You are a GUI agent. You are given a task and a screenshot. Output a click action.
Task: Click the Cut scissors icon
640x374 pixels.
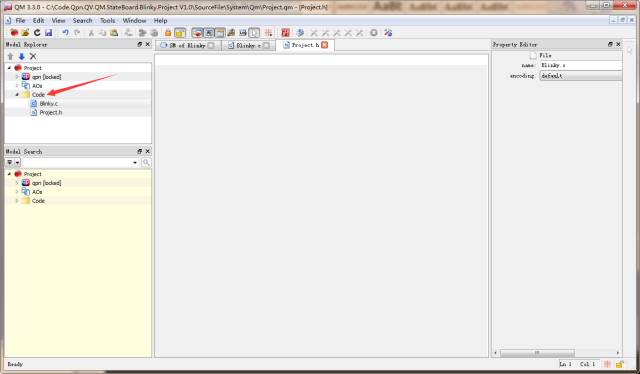[91, 33]
